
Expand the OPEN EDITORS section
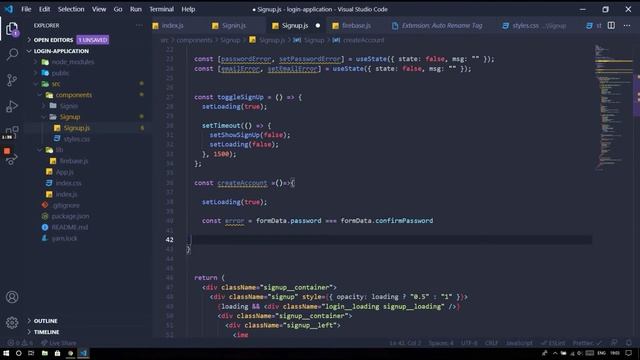pos(53,40)
